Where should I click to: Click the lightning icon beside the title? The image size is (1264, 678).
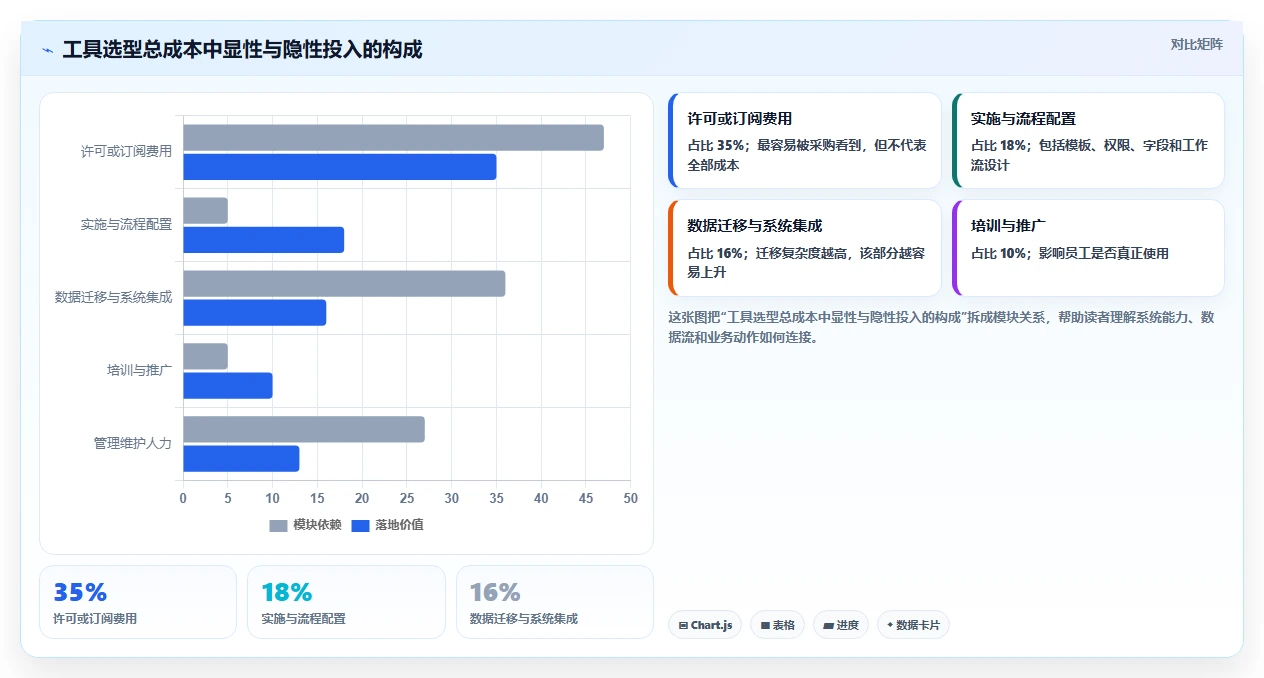tap(47, 50)
